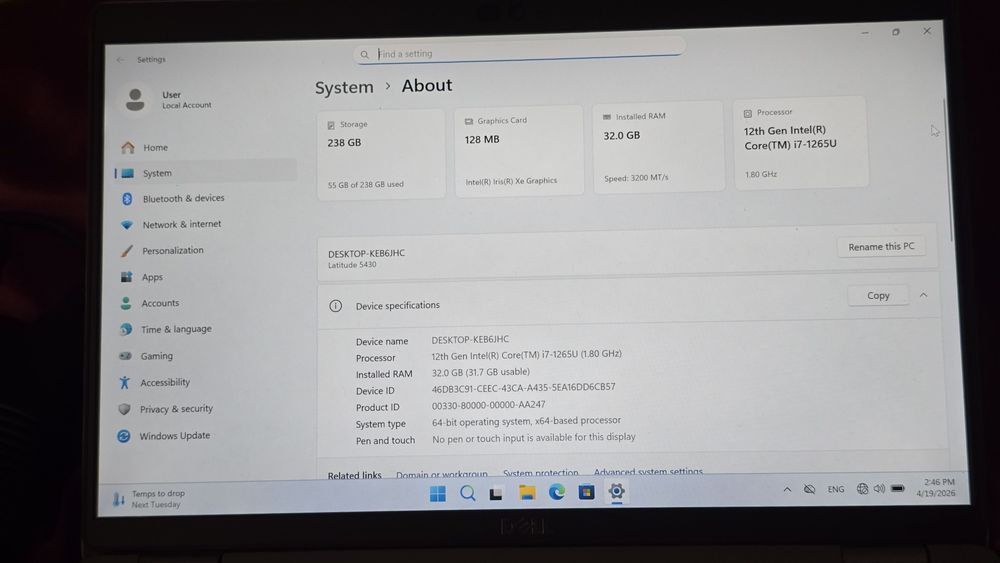Open Domain or workgroup link

(x=441, y=474)
